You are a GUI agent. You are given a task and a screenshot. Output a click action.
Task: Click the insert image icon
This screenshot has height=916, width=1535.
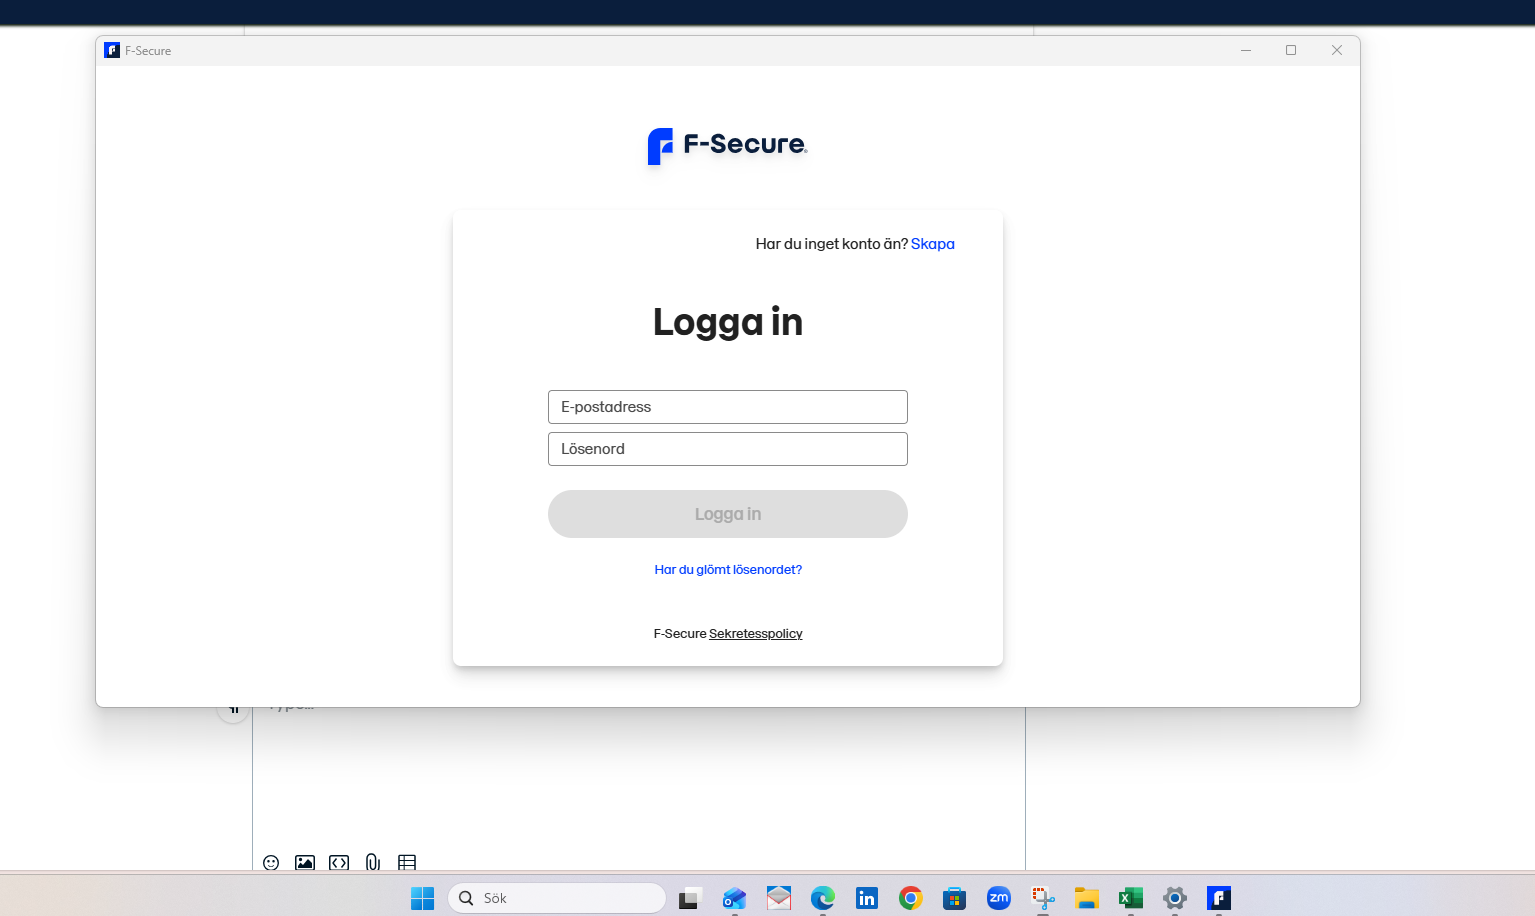(305, 862)
